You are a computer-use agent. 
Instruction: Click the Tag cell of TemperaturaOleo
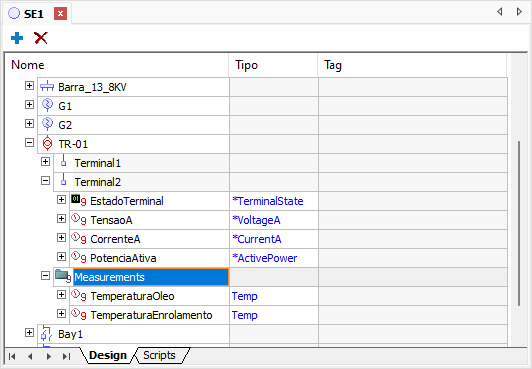pyautogui.click(x=413, y=296)
